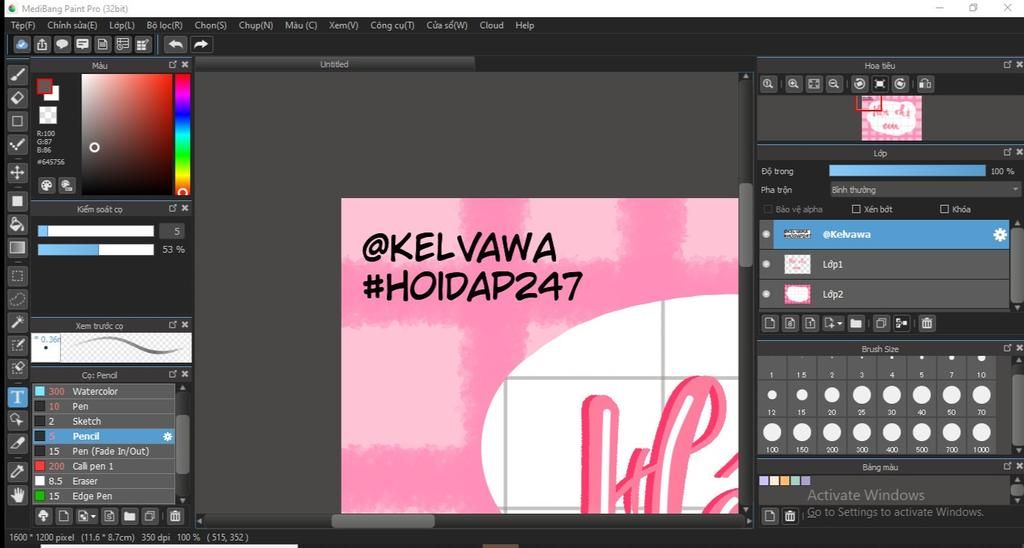This screenshot has height=548, width=1024.
Task: Click the export/share icon in top toolbar
Action: pos(42,44)
